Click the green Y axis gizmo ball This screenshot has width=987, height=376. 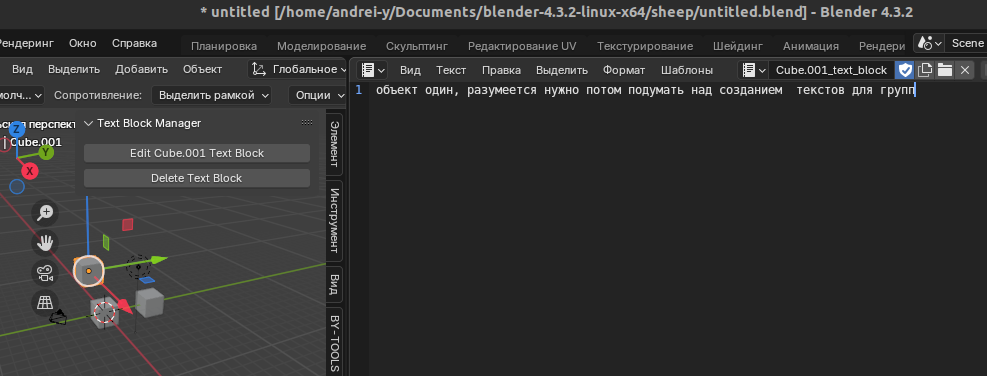point(46,152)
